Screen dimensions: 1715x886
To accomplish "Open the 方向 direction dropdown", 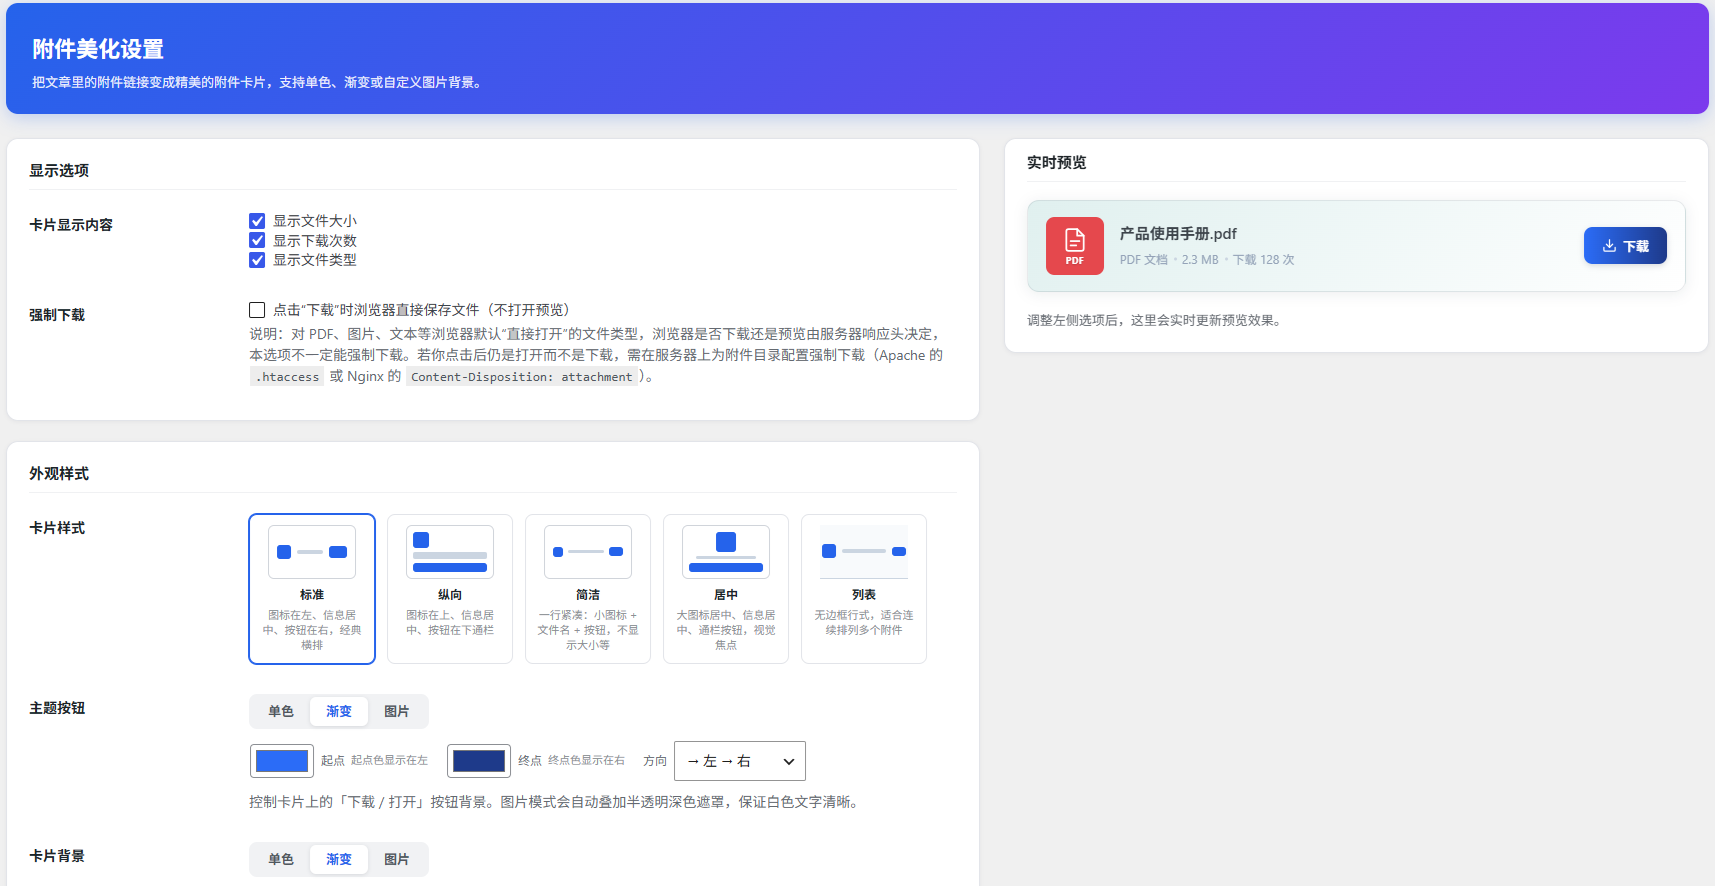I will coord(740,761).
